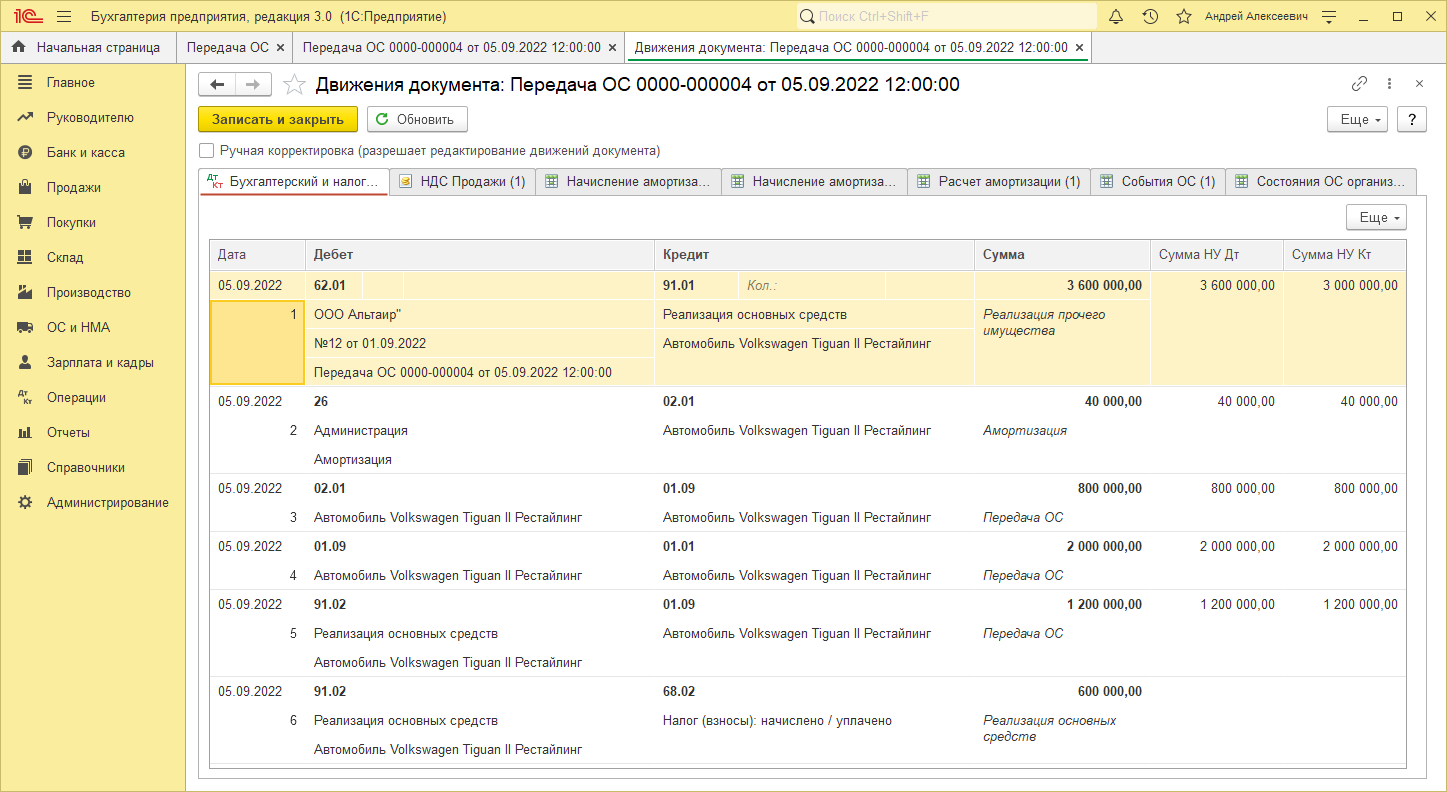This screenshot has width=1447, height=792.
Task: Click the Руководителю chart icon
Action: (26, 117)
